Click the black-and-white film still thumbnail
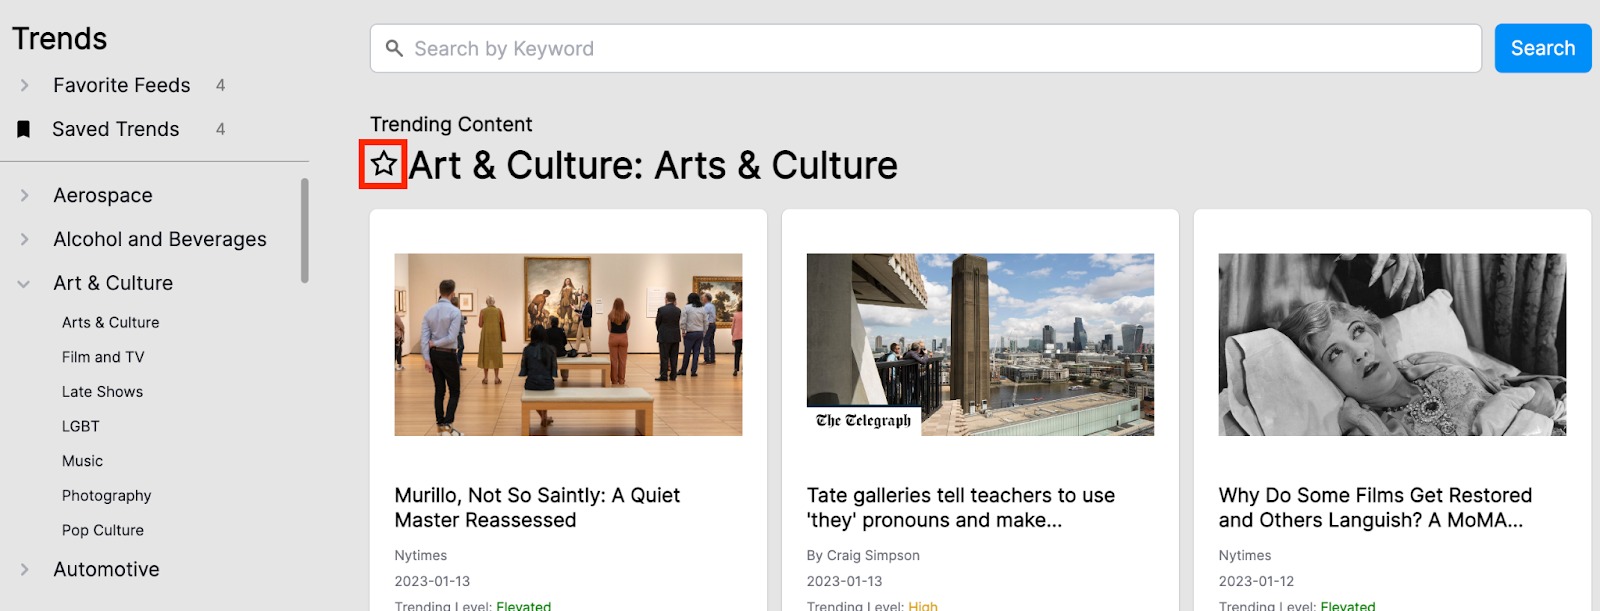 pyautogui.click(x=1392, y=344)
